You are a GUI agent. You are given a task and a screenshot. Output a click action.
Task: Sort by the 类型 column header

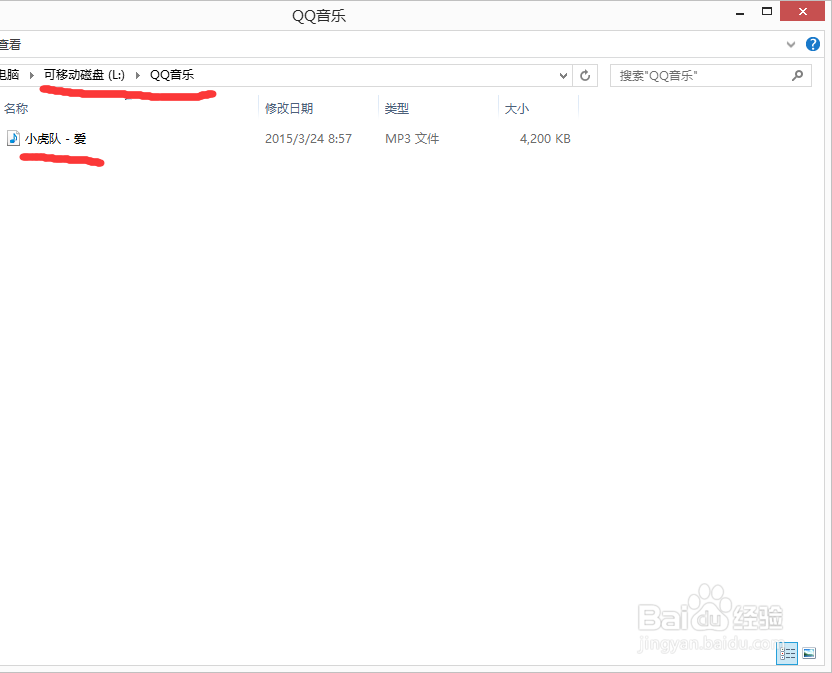point(396,108)
